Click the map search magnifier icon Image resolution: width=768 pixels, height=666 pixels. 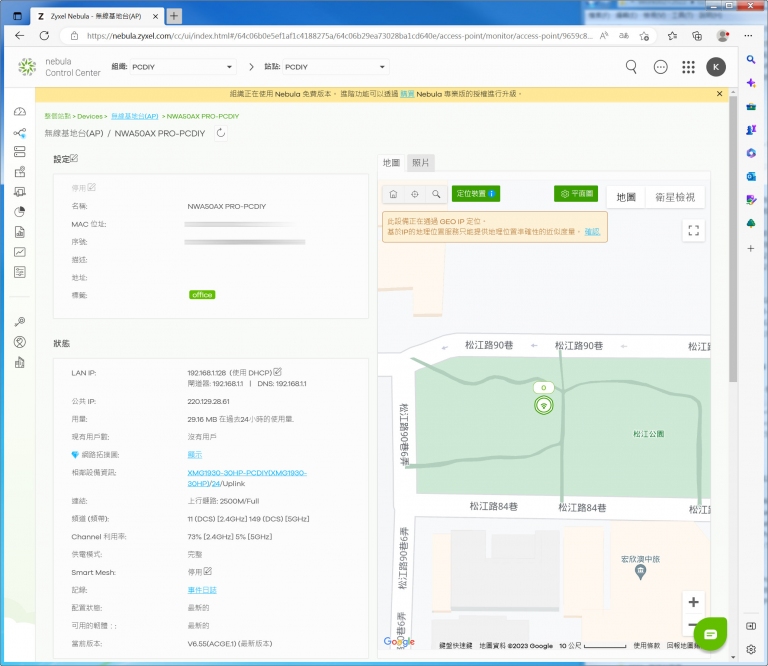436,194
